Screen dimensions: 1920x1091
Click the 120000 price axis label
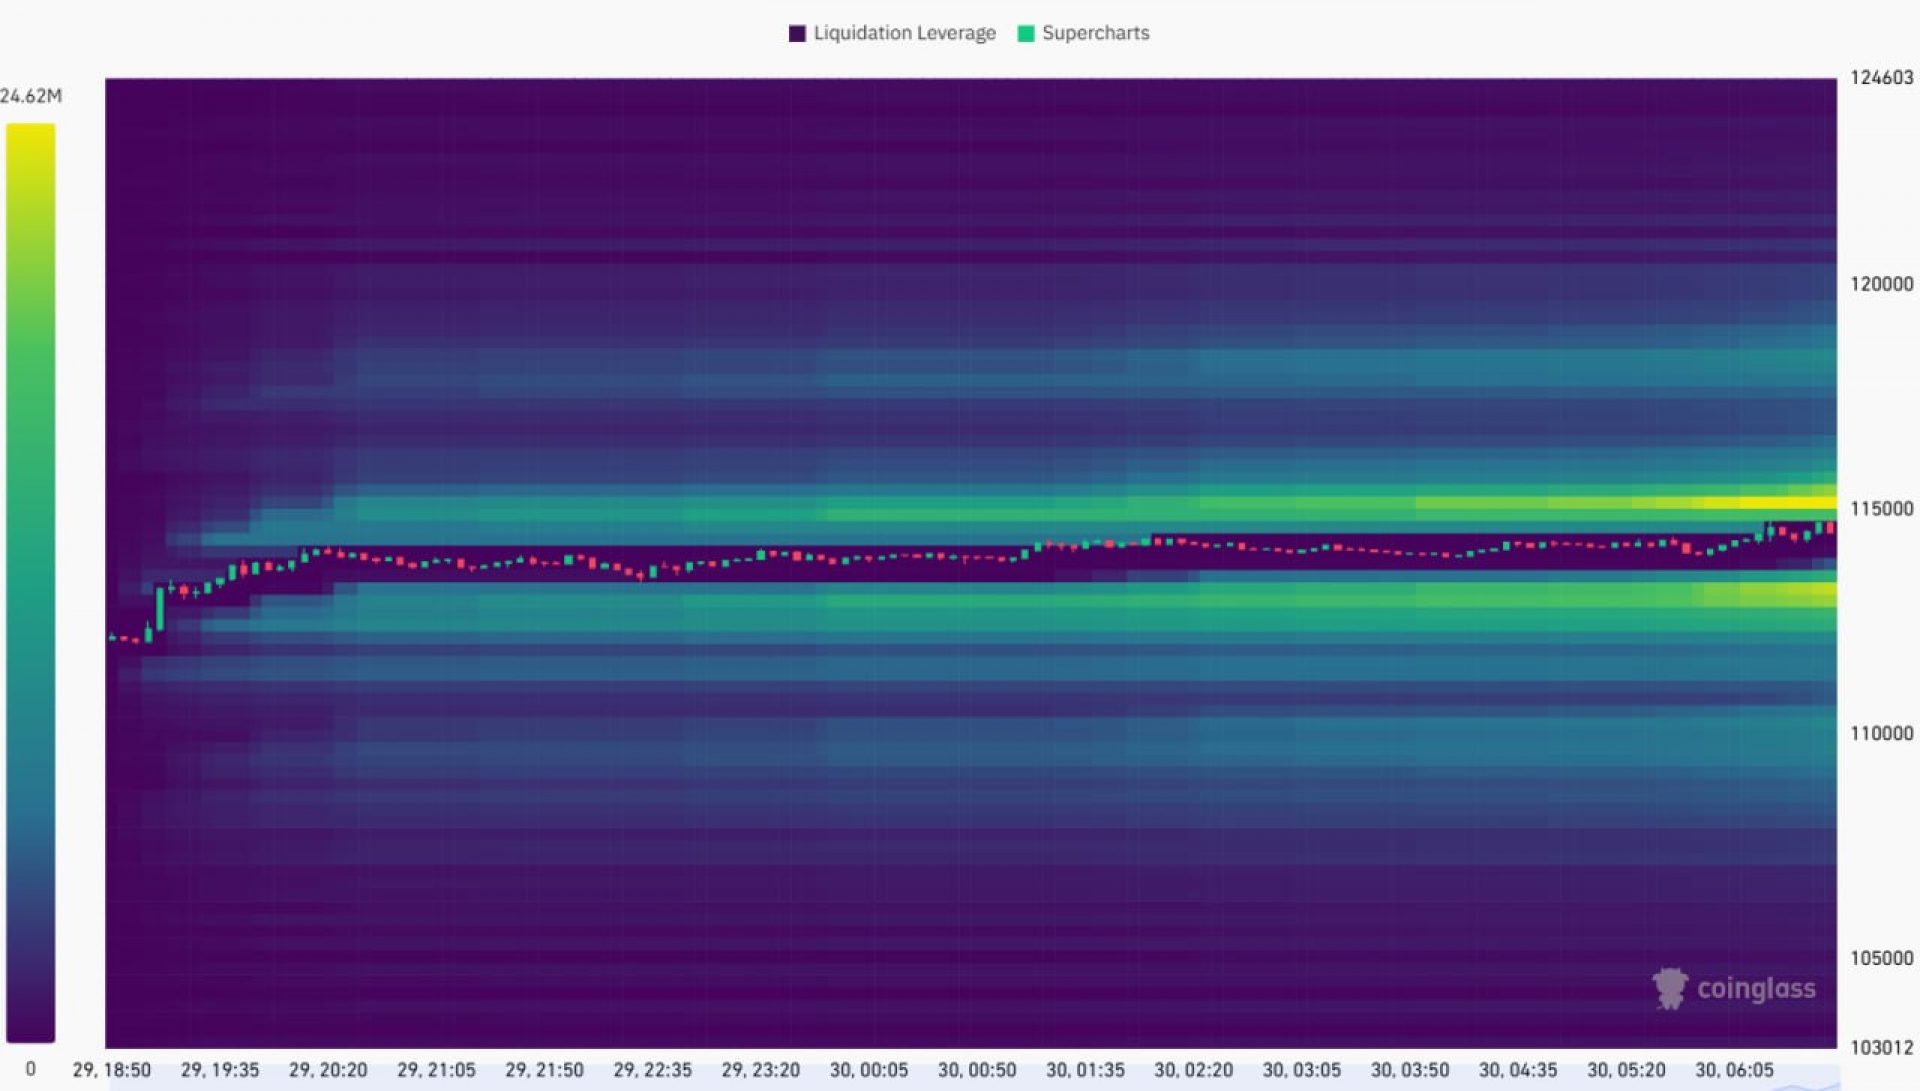pyautogui.click(x=1881, y=284)
